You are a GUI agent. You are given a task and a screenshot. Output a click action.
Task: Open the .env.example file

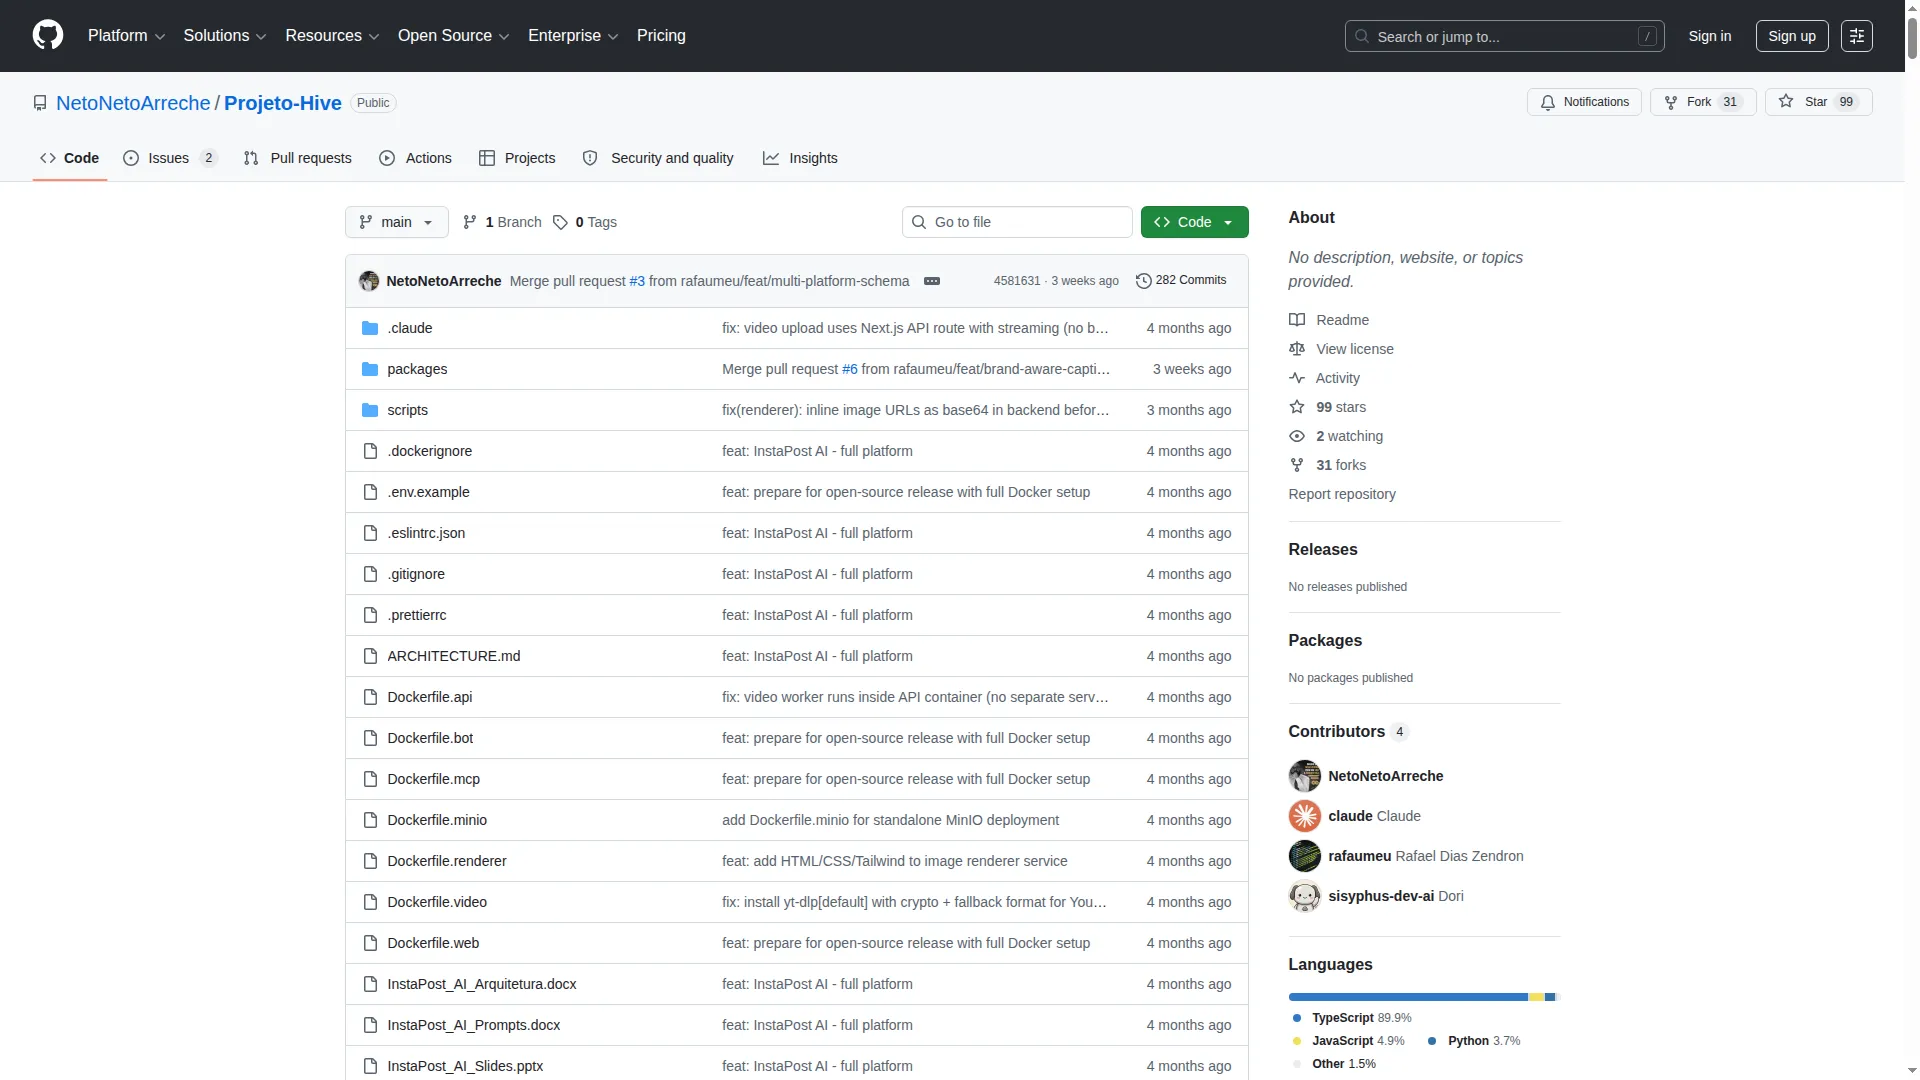pos(428,492)
